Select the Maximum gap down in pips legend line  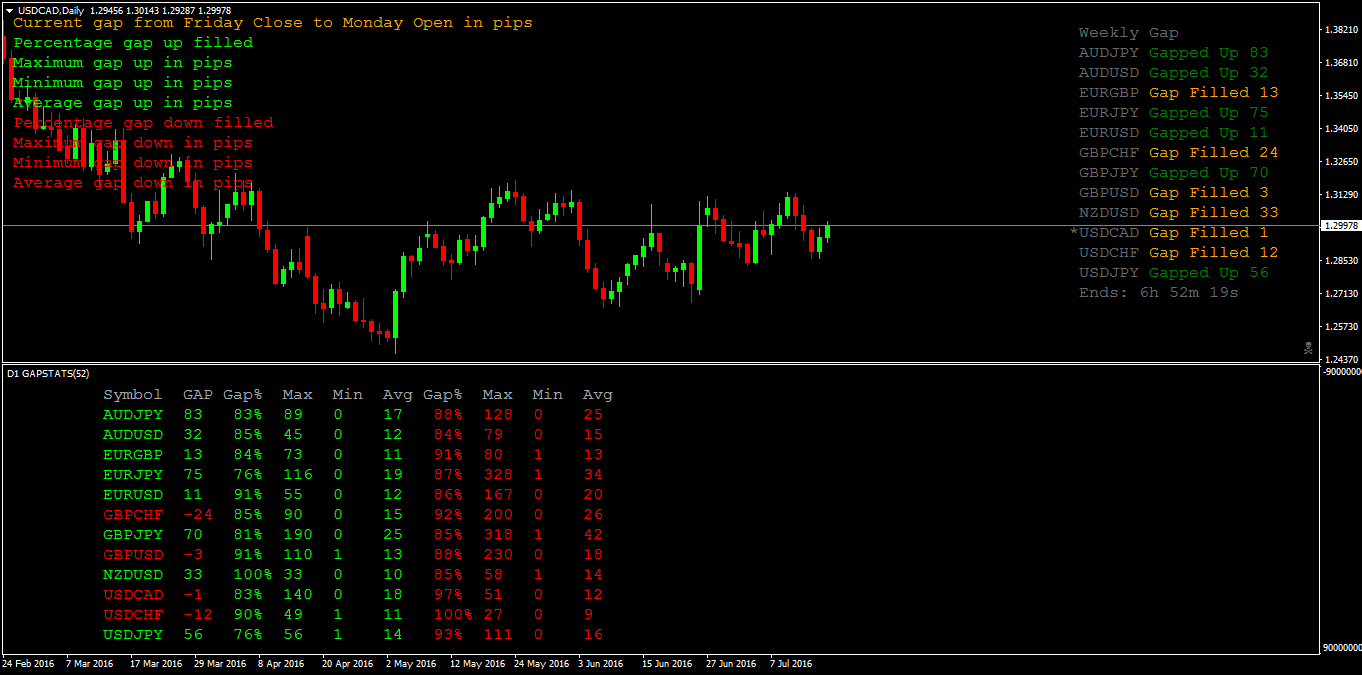tap(133, 142)
